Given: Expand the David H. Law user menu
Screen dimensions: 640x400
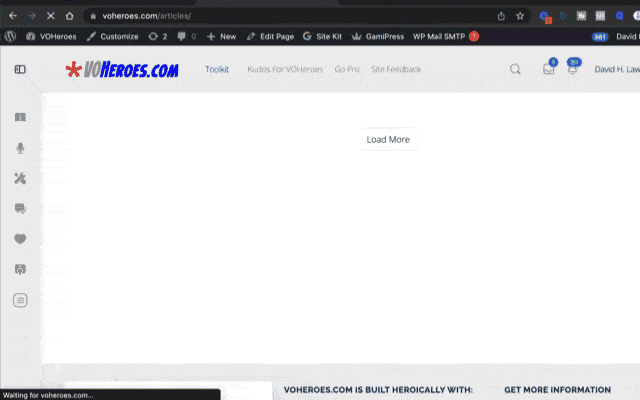Looking at the screenshot, I should click(616, 70).
